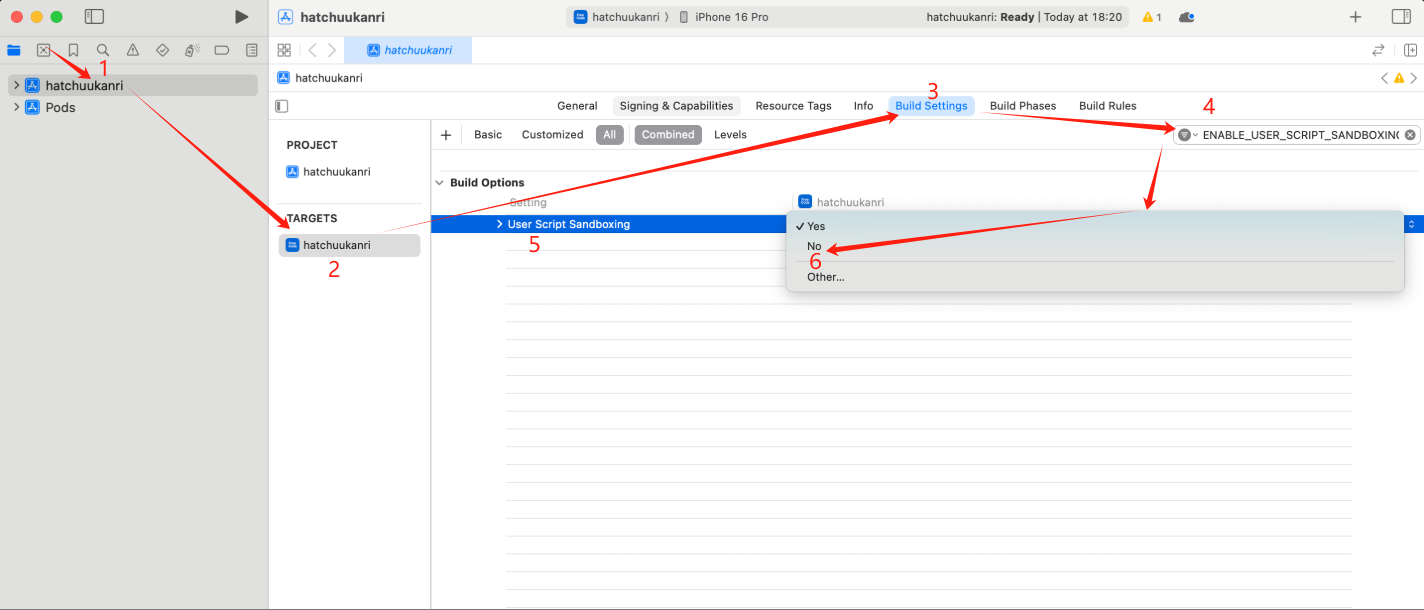Viewport: 1424px width, 610px height.
Task: Jump to the previous issue arrow
Action: tap(1385, 78)
